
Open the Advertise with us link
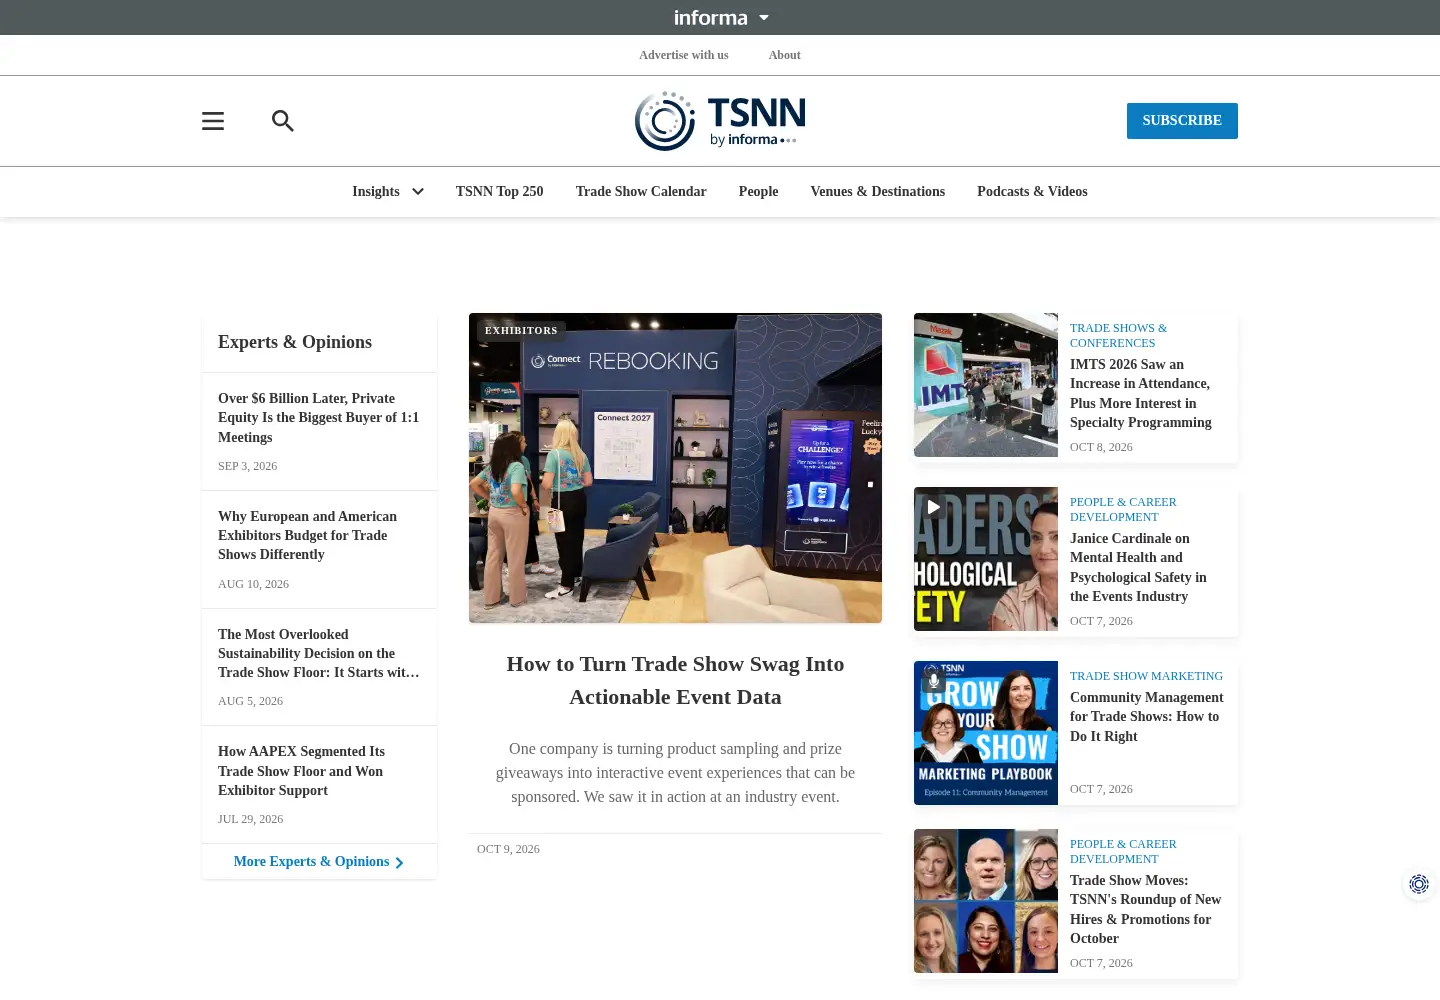point(684,55)
